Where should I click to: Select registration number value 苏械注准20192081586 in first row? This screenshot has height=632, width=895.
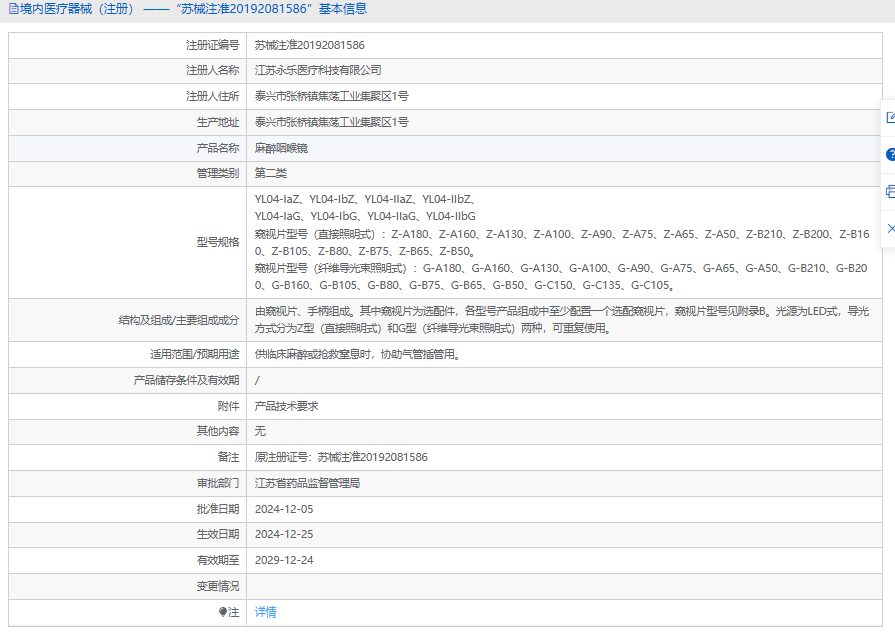[x=309, y=45]
